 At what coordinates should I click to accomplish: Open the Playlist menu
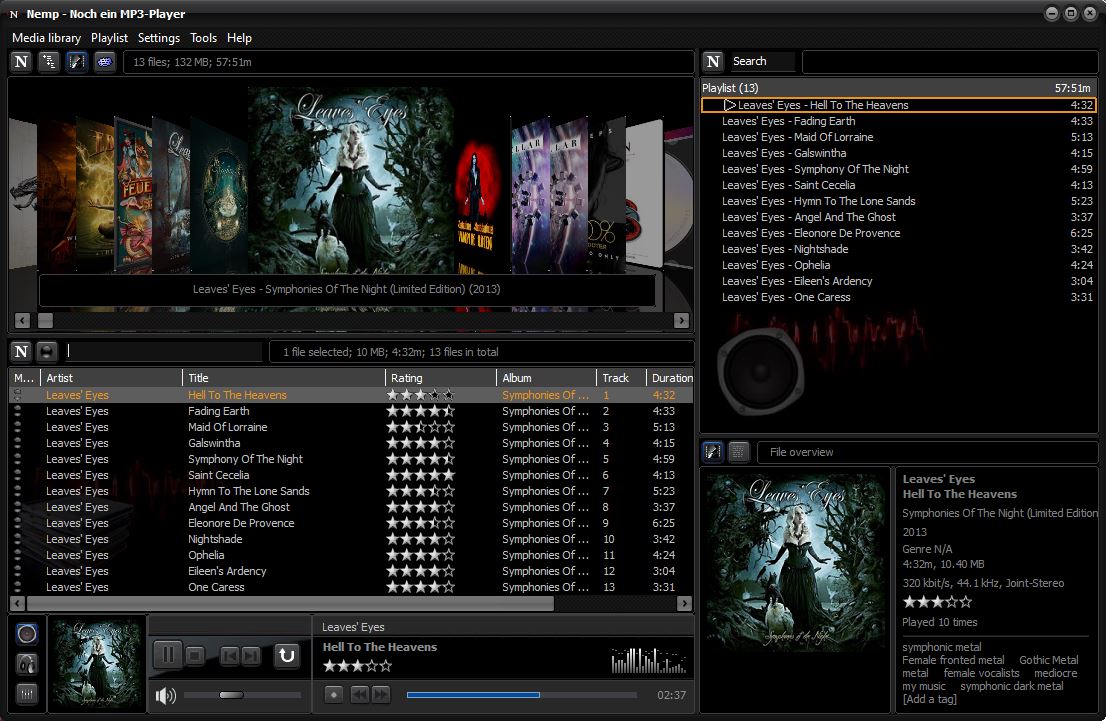coord(109,38)
